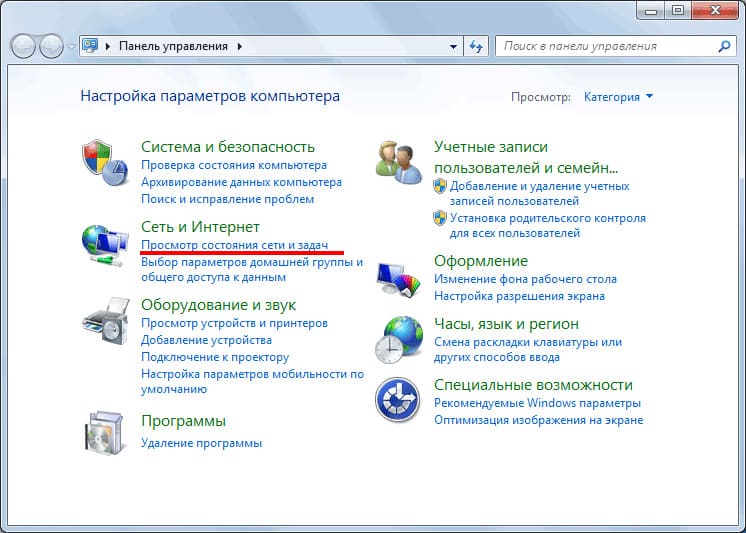The height and width of the screenshot is (533, 746).
Task: Open Выбор параметров домашней группы link
Action: [252, 269]
